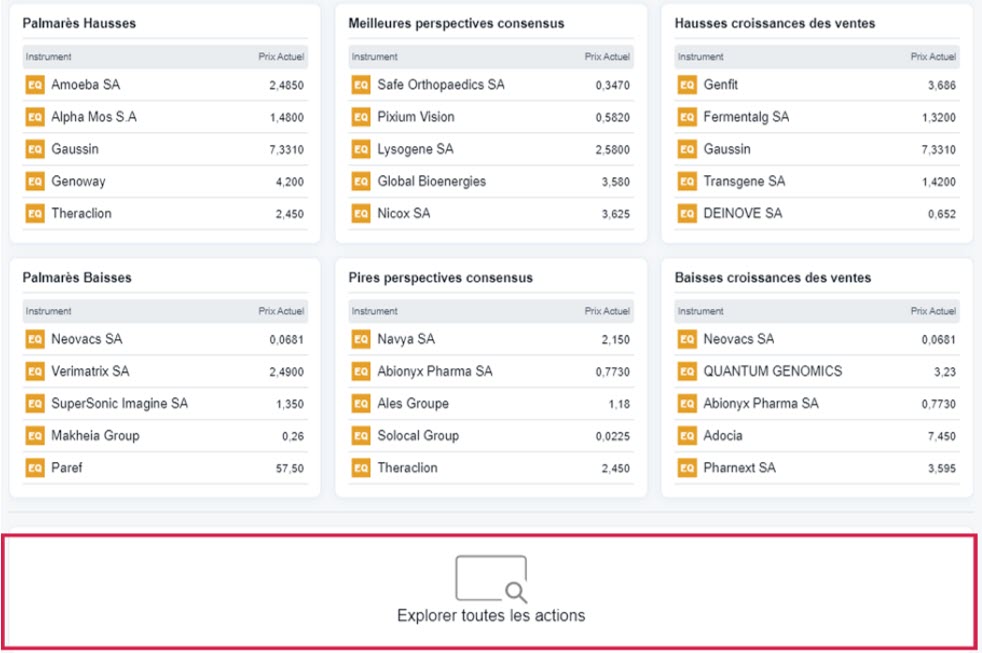Select the SuperSonic Imagine SA name
Viewport: 982px width, 653px height.
(120, 404)
